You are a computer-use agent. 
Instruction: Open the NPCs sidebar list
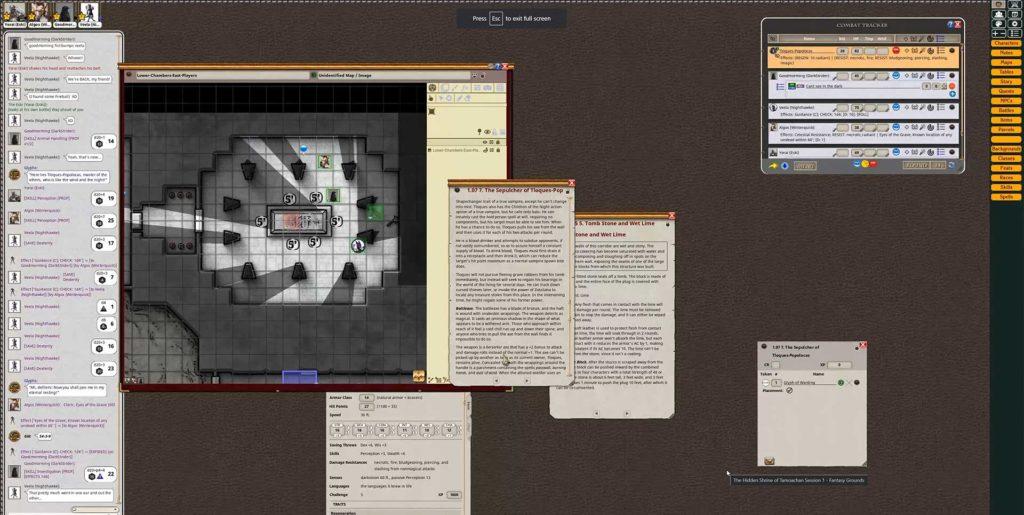coord(1006,101)
